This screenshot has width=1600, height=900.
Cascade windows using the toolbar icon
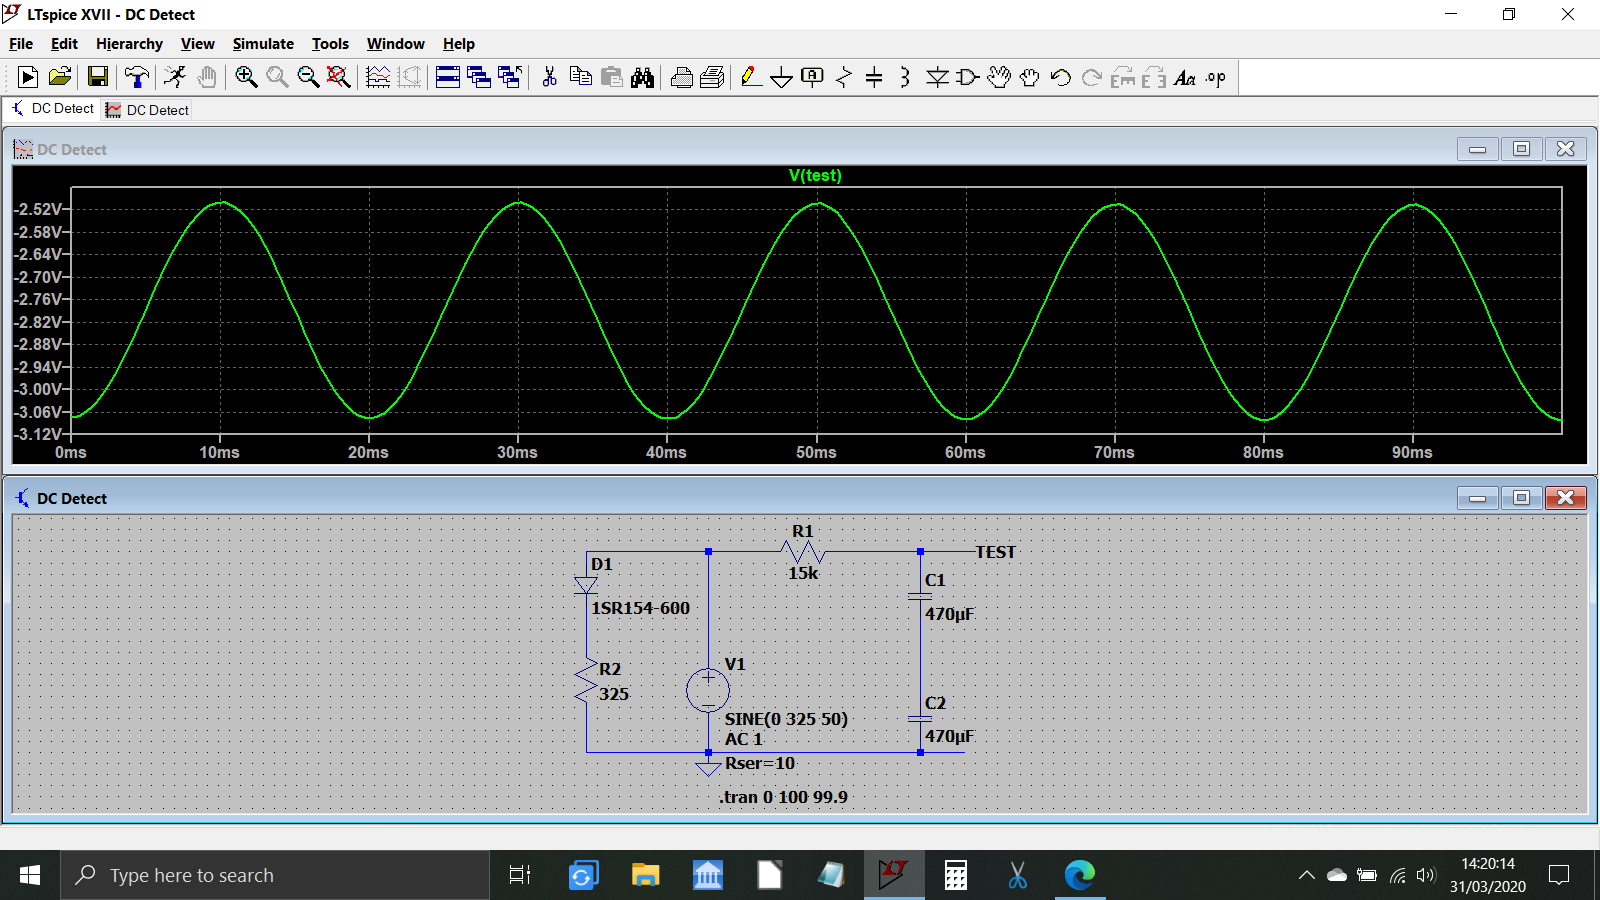(479, 77)
